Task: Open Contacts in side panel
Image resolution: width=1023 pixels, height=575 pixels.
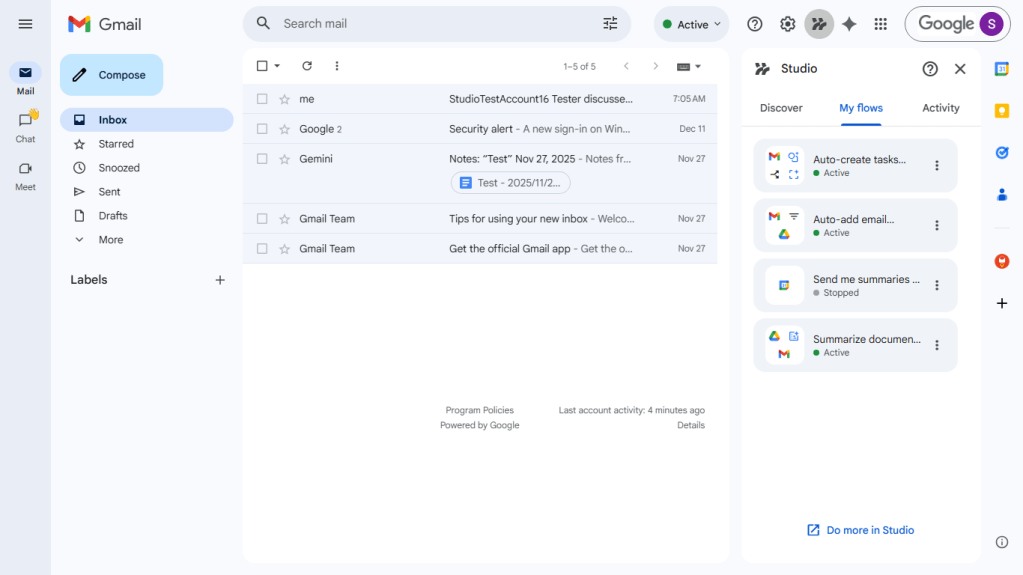Action: pos(1002,194)
